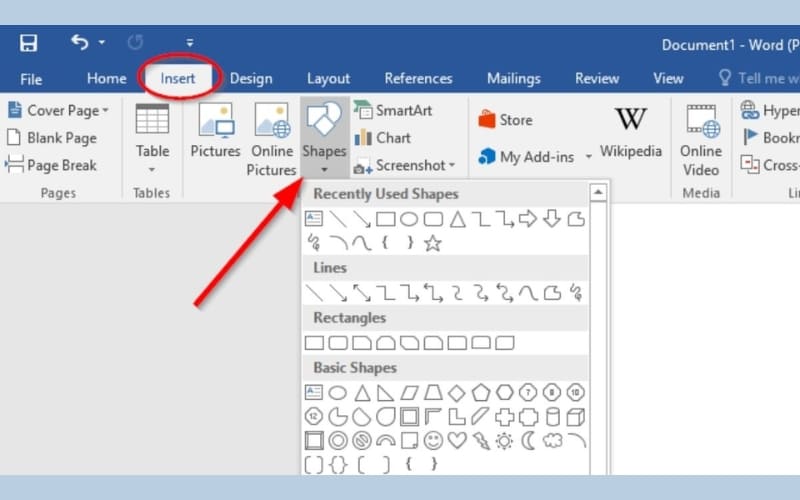
Task: Open the Office Store
Action: (x=505, y=120)
